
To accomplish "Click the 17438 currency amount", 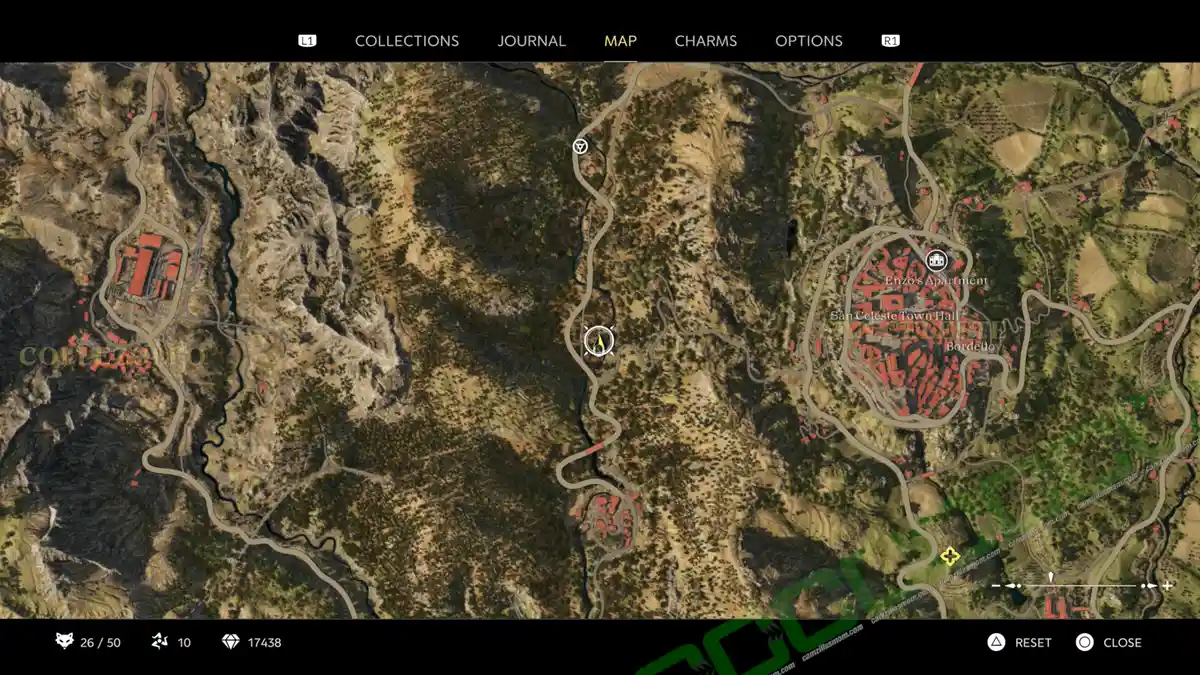I will [264, 643].
